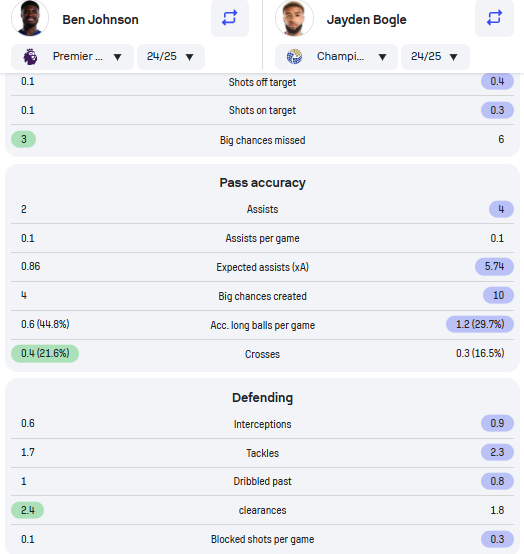Click the Big chances created row label
The image size is (524, 554).
[x=262, y=296]
